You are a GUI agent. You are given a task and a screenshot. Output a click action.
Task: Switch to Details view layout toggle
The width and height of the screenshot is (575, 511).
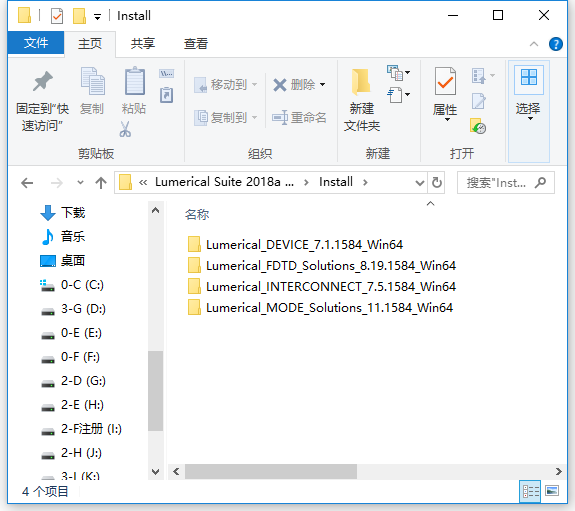(x=530, y=491)
